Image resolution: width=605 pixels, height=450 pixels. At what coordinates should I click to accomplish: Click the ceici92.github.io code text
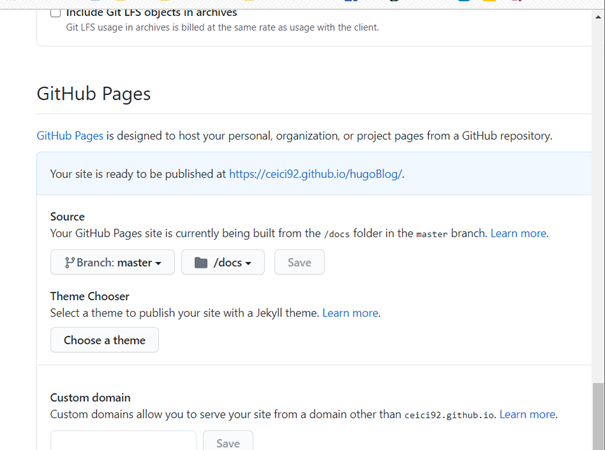(449, 415)
